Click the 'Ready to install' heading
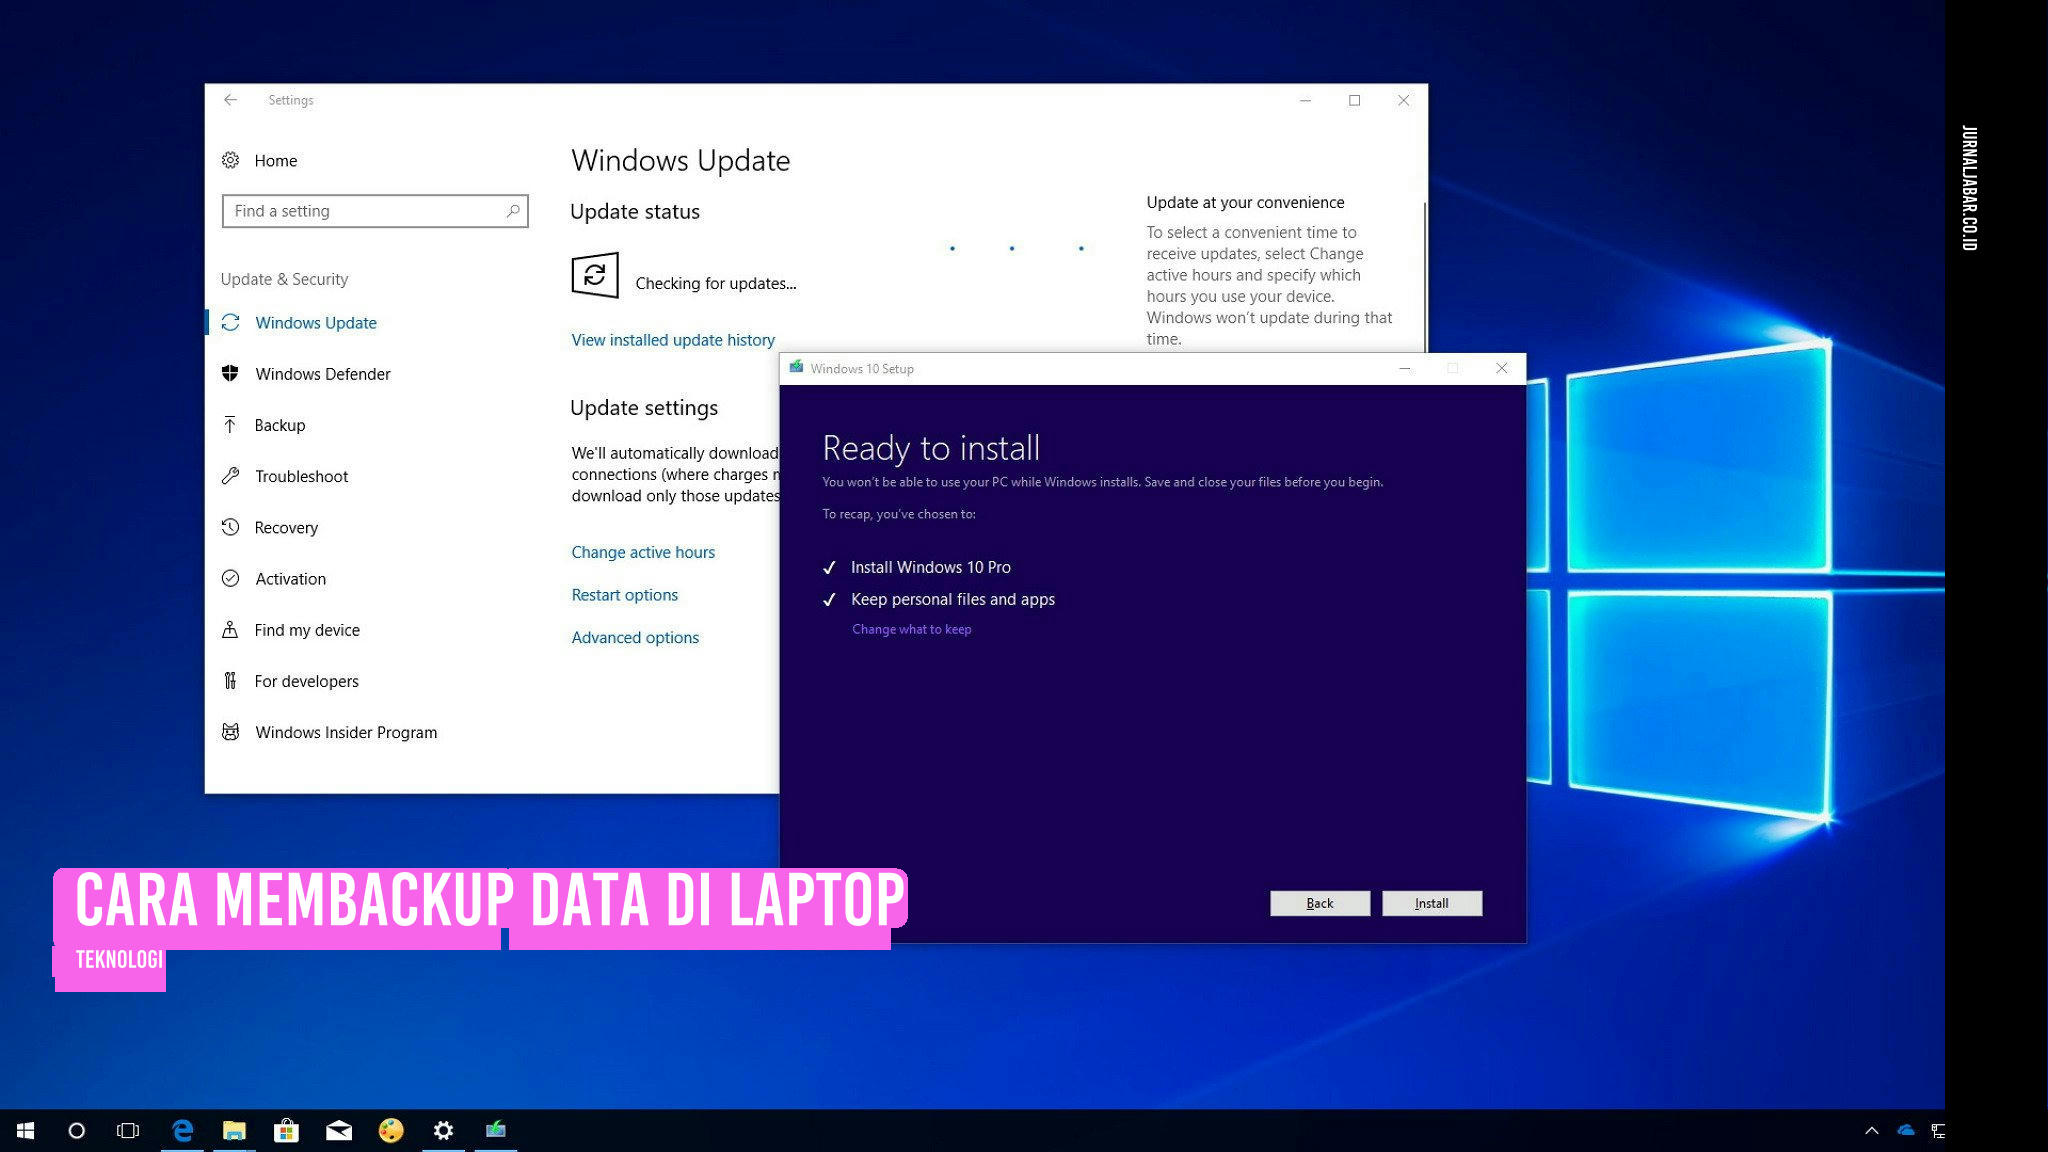This screenshot has height=1152, width=2048. click(931, 448)
